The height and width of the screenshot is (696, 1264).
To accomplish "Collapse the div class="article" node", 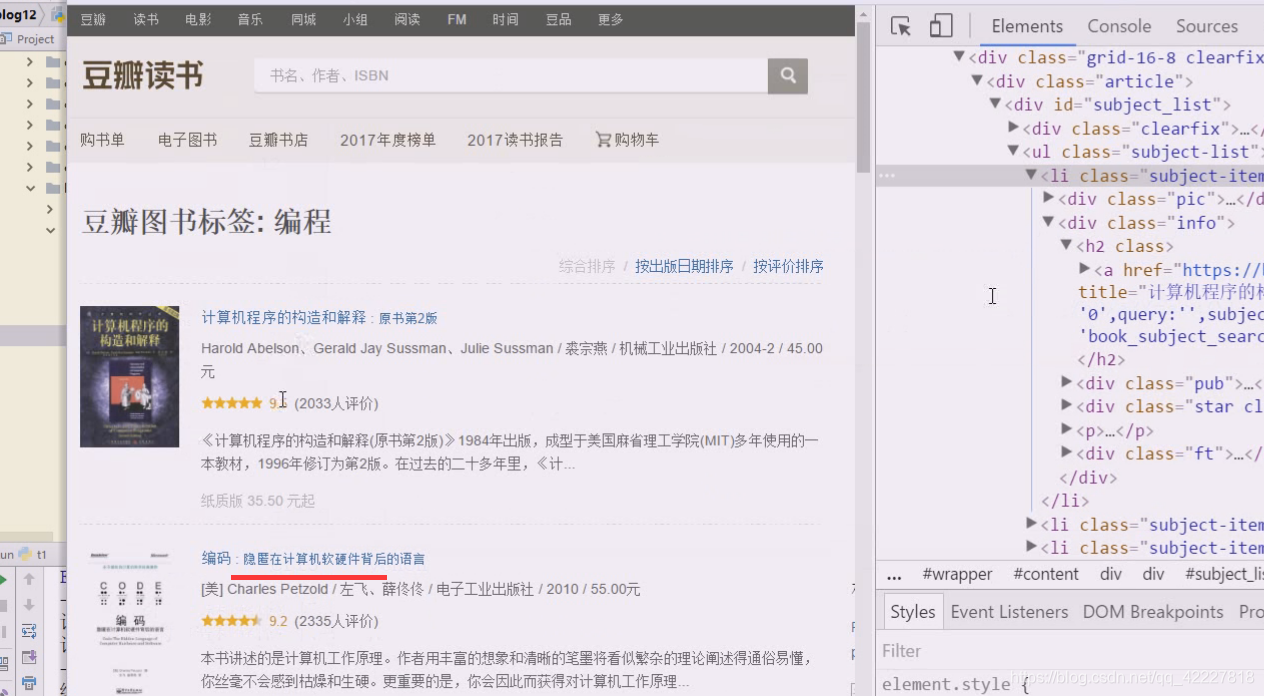I will (x=976, y=81).
